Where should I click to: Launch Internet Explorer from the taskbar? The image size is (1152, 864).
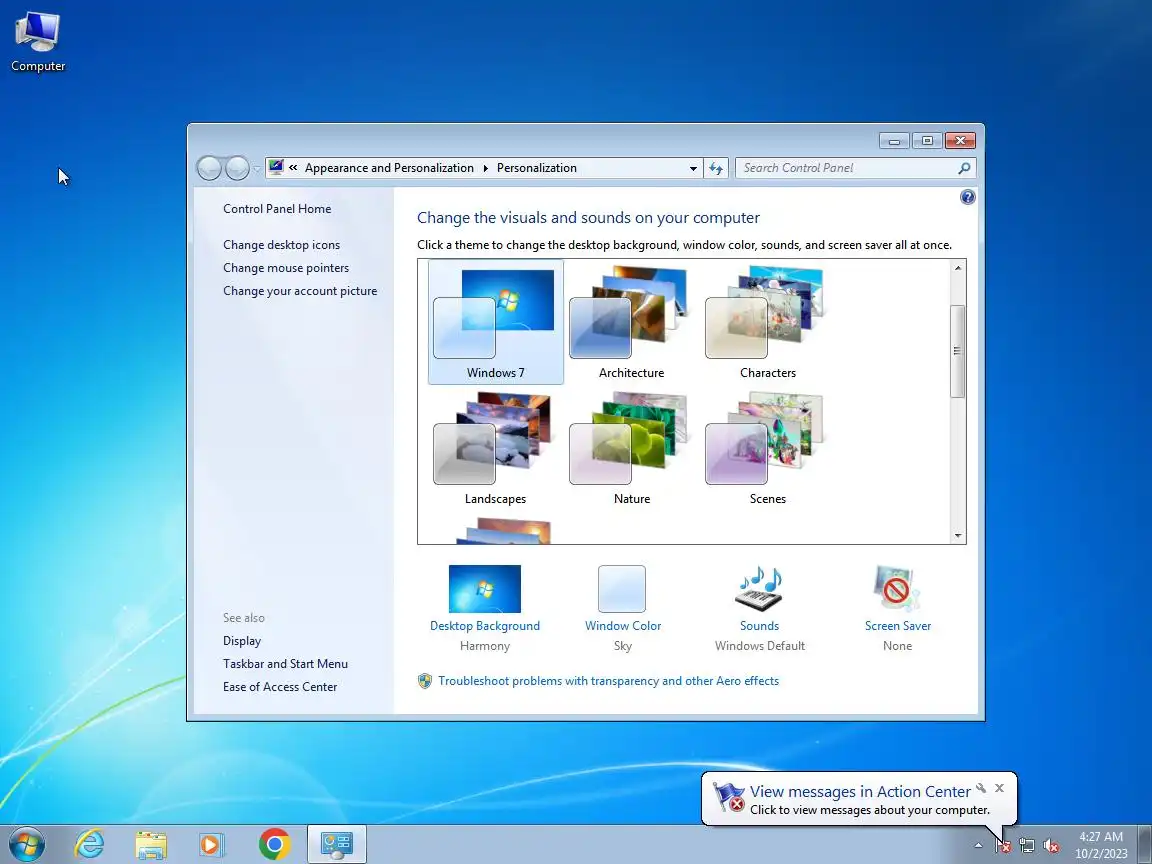point(90,844)
